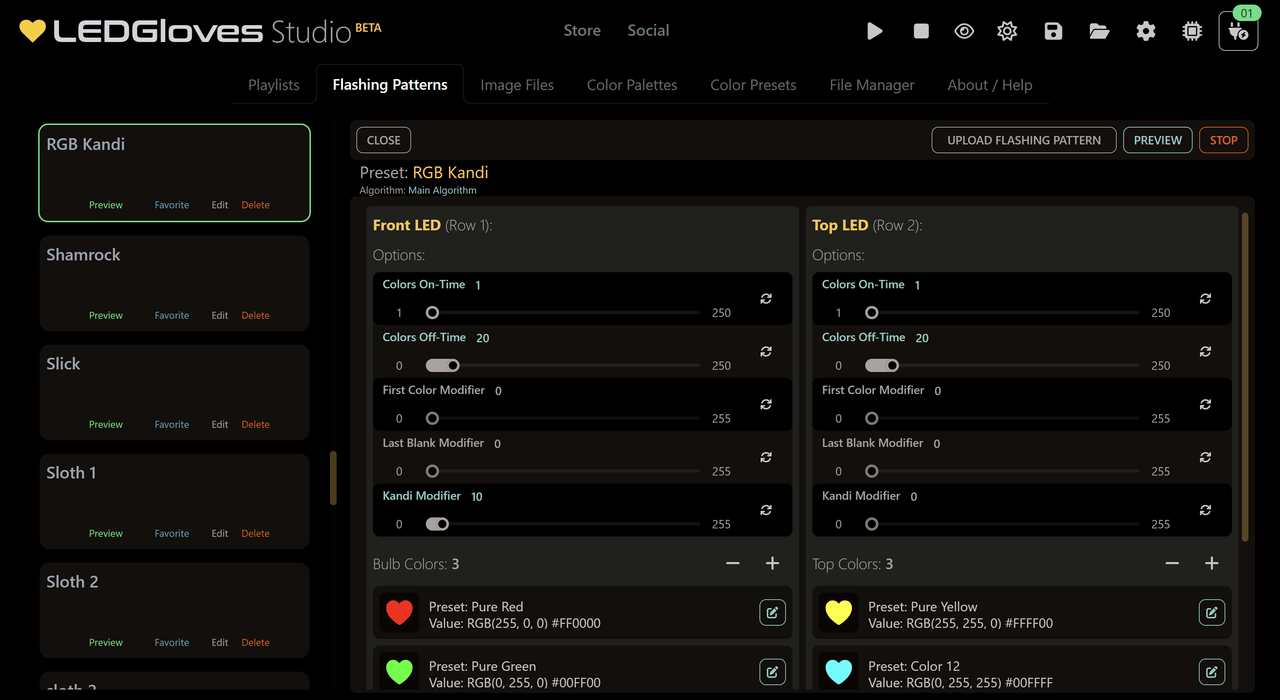Click the stop square icon in top toolbar

[x=921, y=31]
